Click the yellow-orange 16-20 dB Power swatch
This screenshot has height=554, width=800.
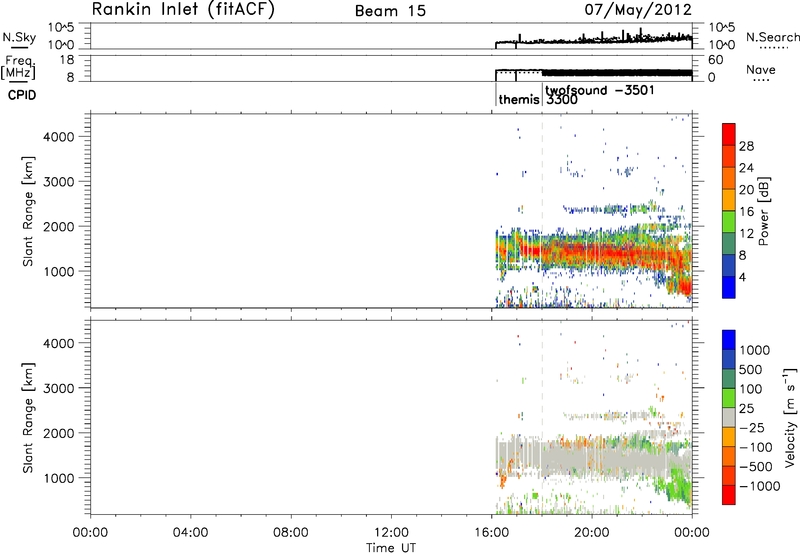click(729, 200)
